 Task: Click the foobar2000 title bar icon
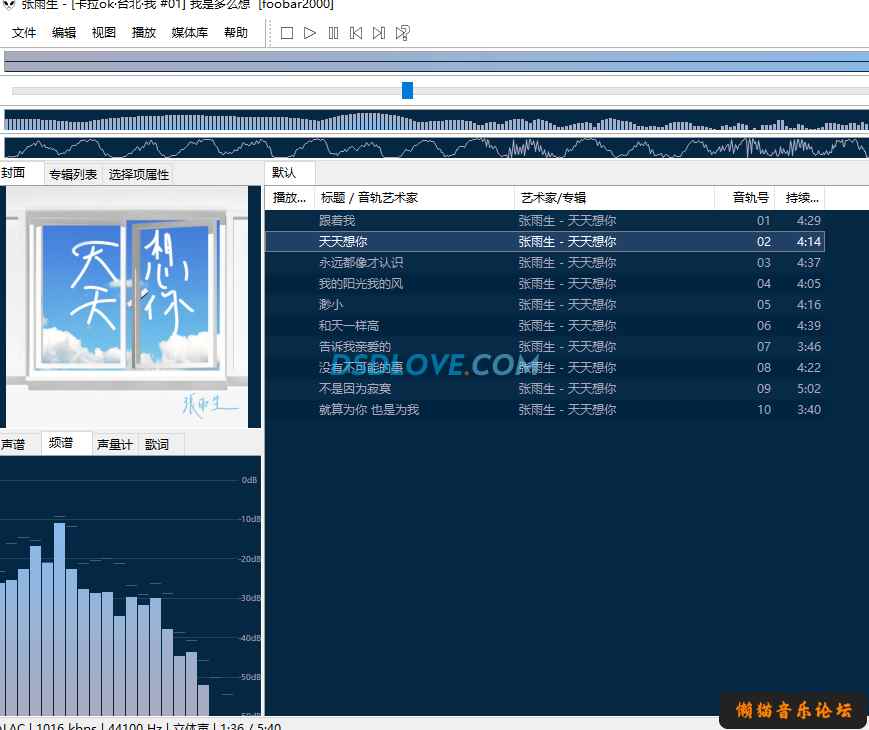[x=9, y=4]
